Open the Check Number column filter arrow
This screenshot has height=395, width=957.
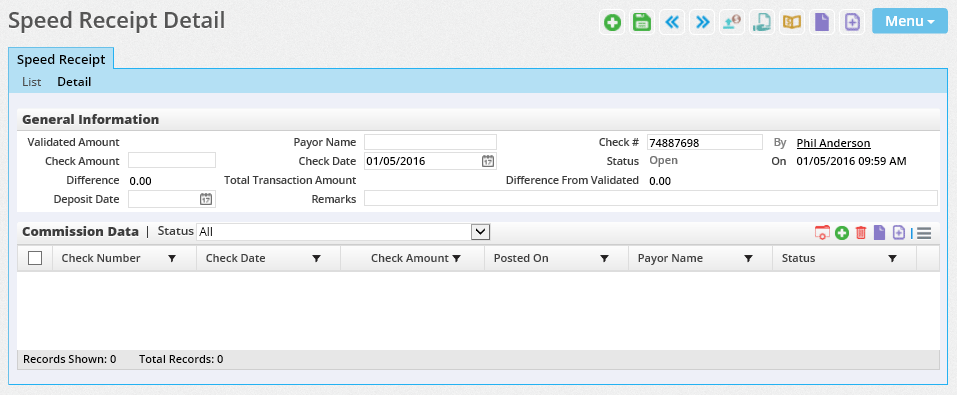click(172, 259)
